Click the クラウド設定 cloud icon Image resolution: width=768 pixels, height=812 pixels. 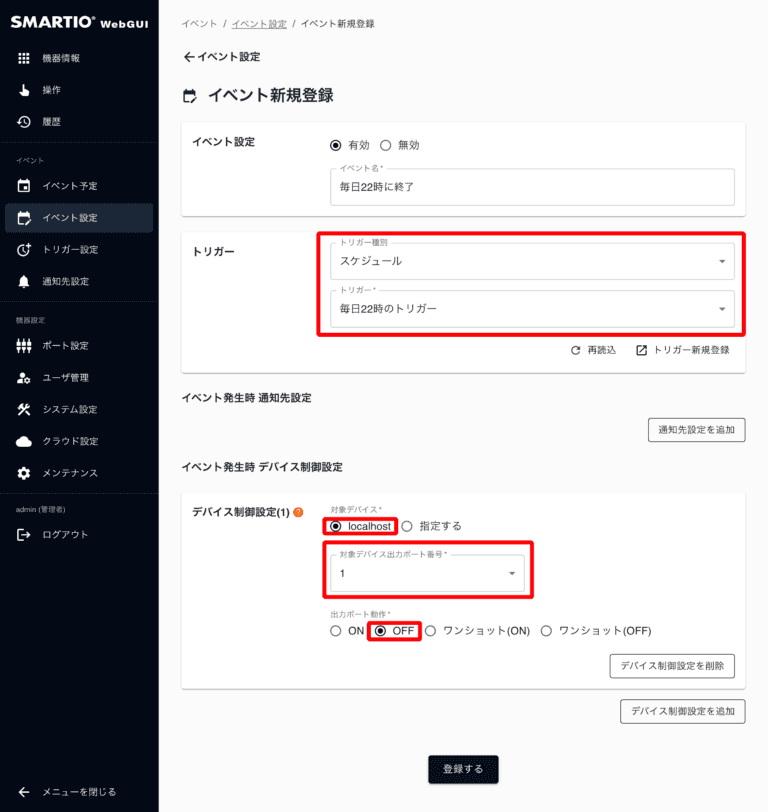point(24,441)
